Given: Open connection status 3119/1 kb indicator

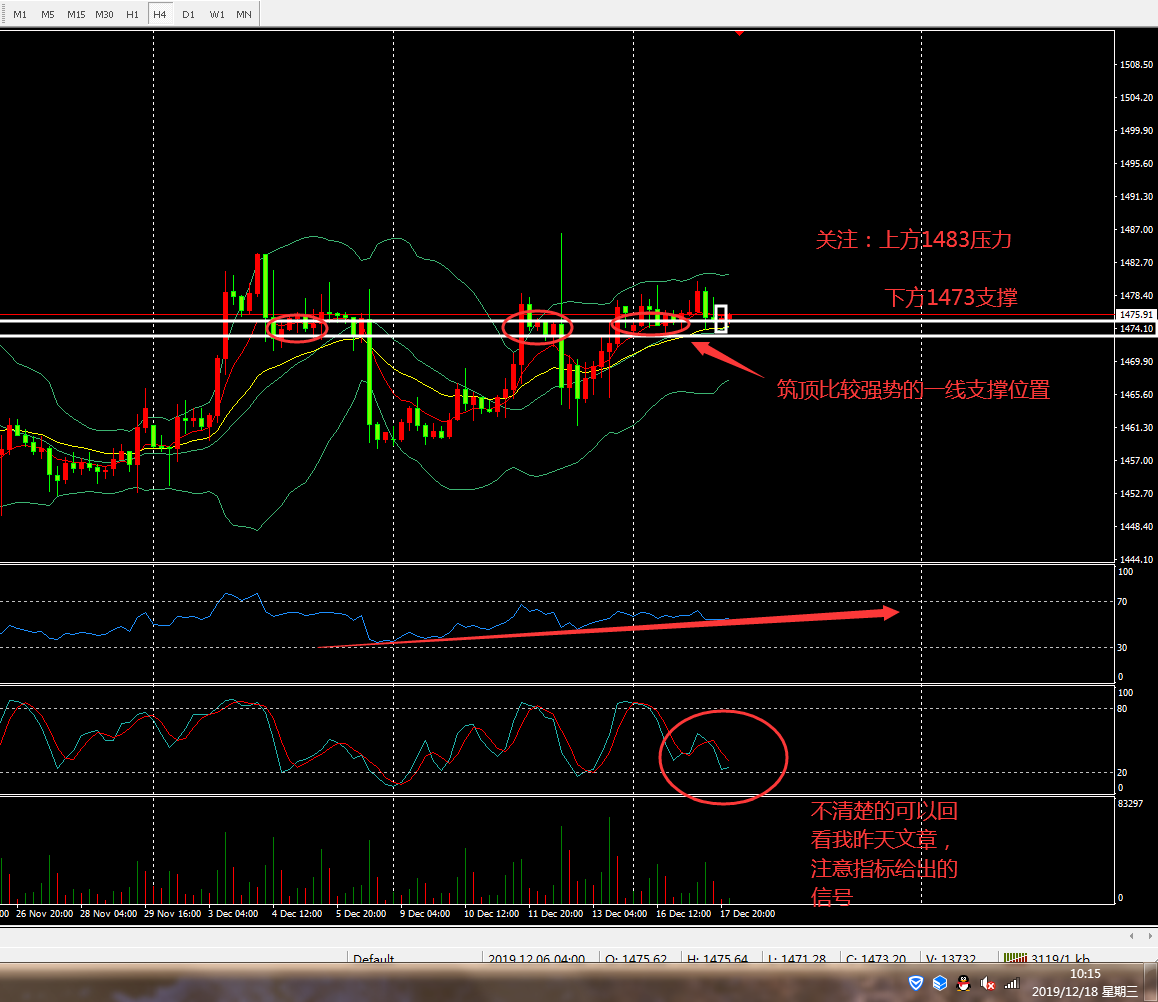Looking at the screenshot, I should tap(1046, 958).
